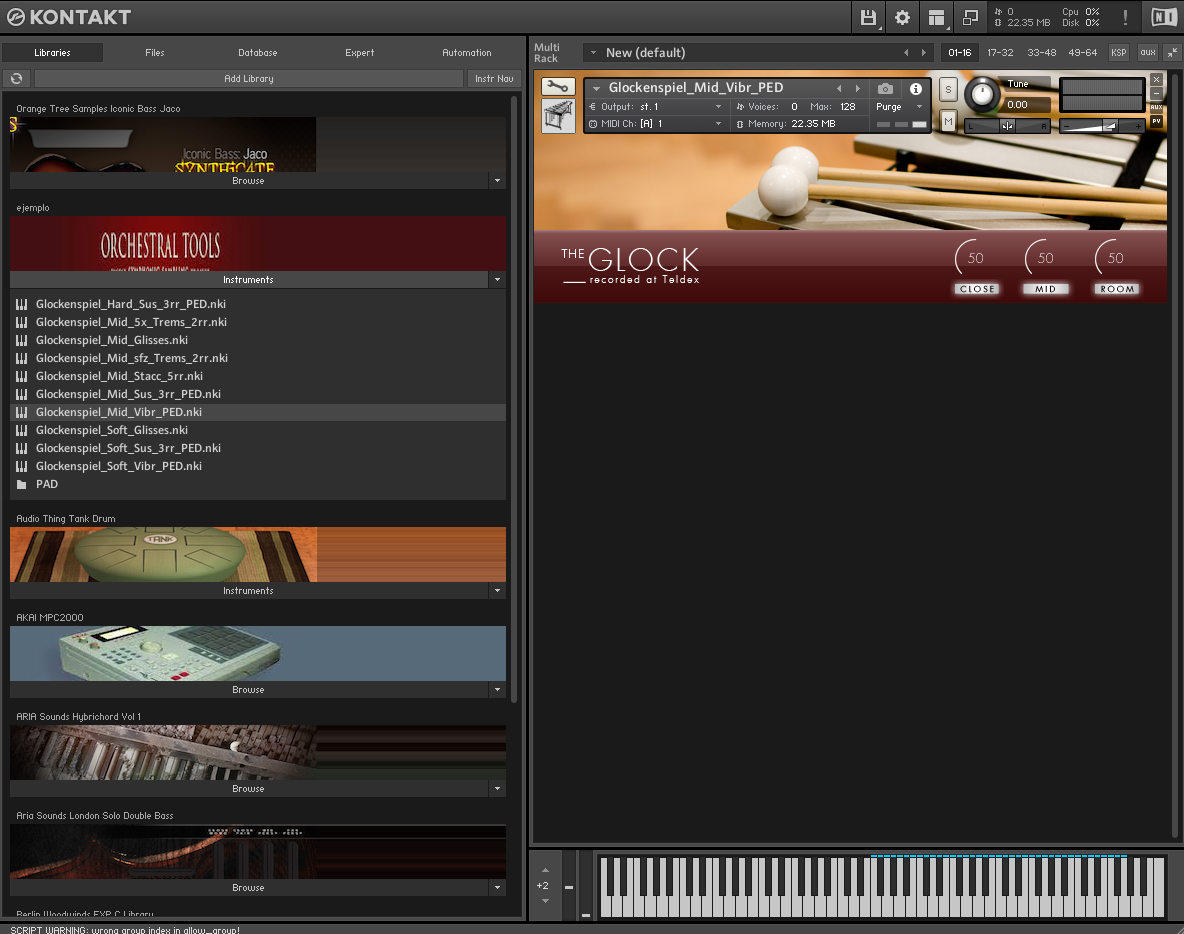Click the Tune knob
The width and height of the screenshot is (1184, 934).
click(x=982, y=94)
